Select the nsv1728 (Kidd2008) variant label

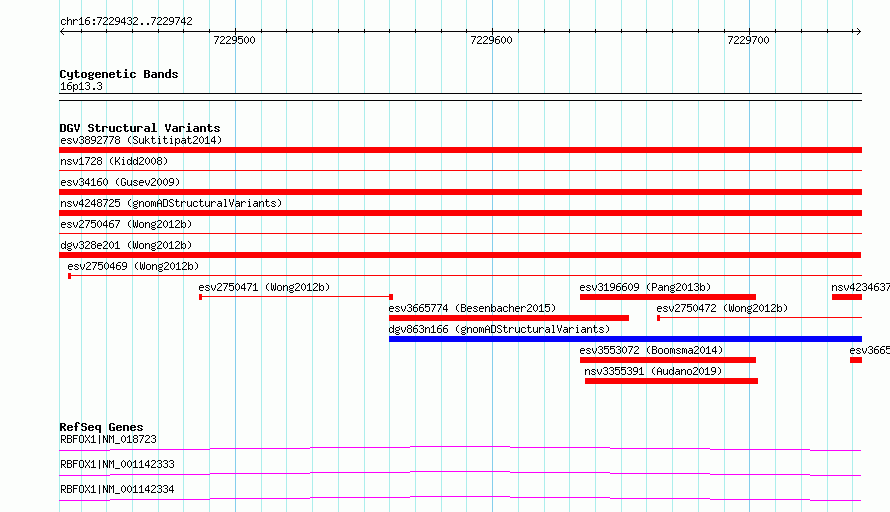click(x=114, y=161)
